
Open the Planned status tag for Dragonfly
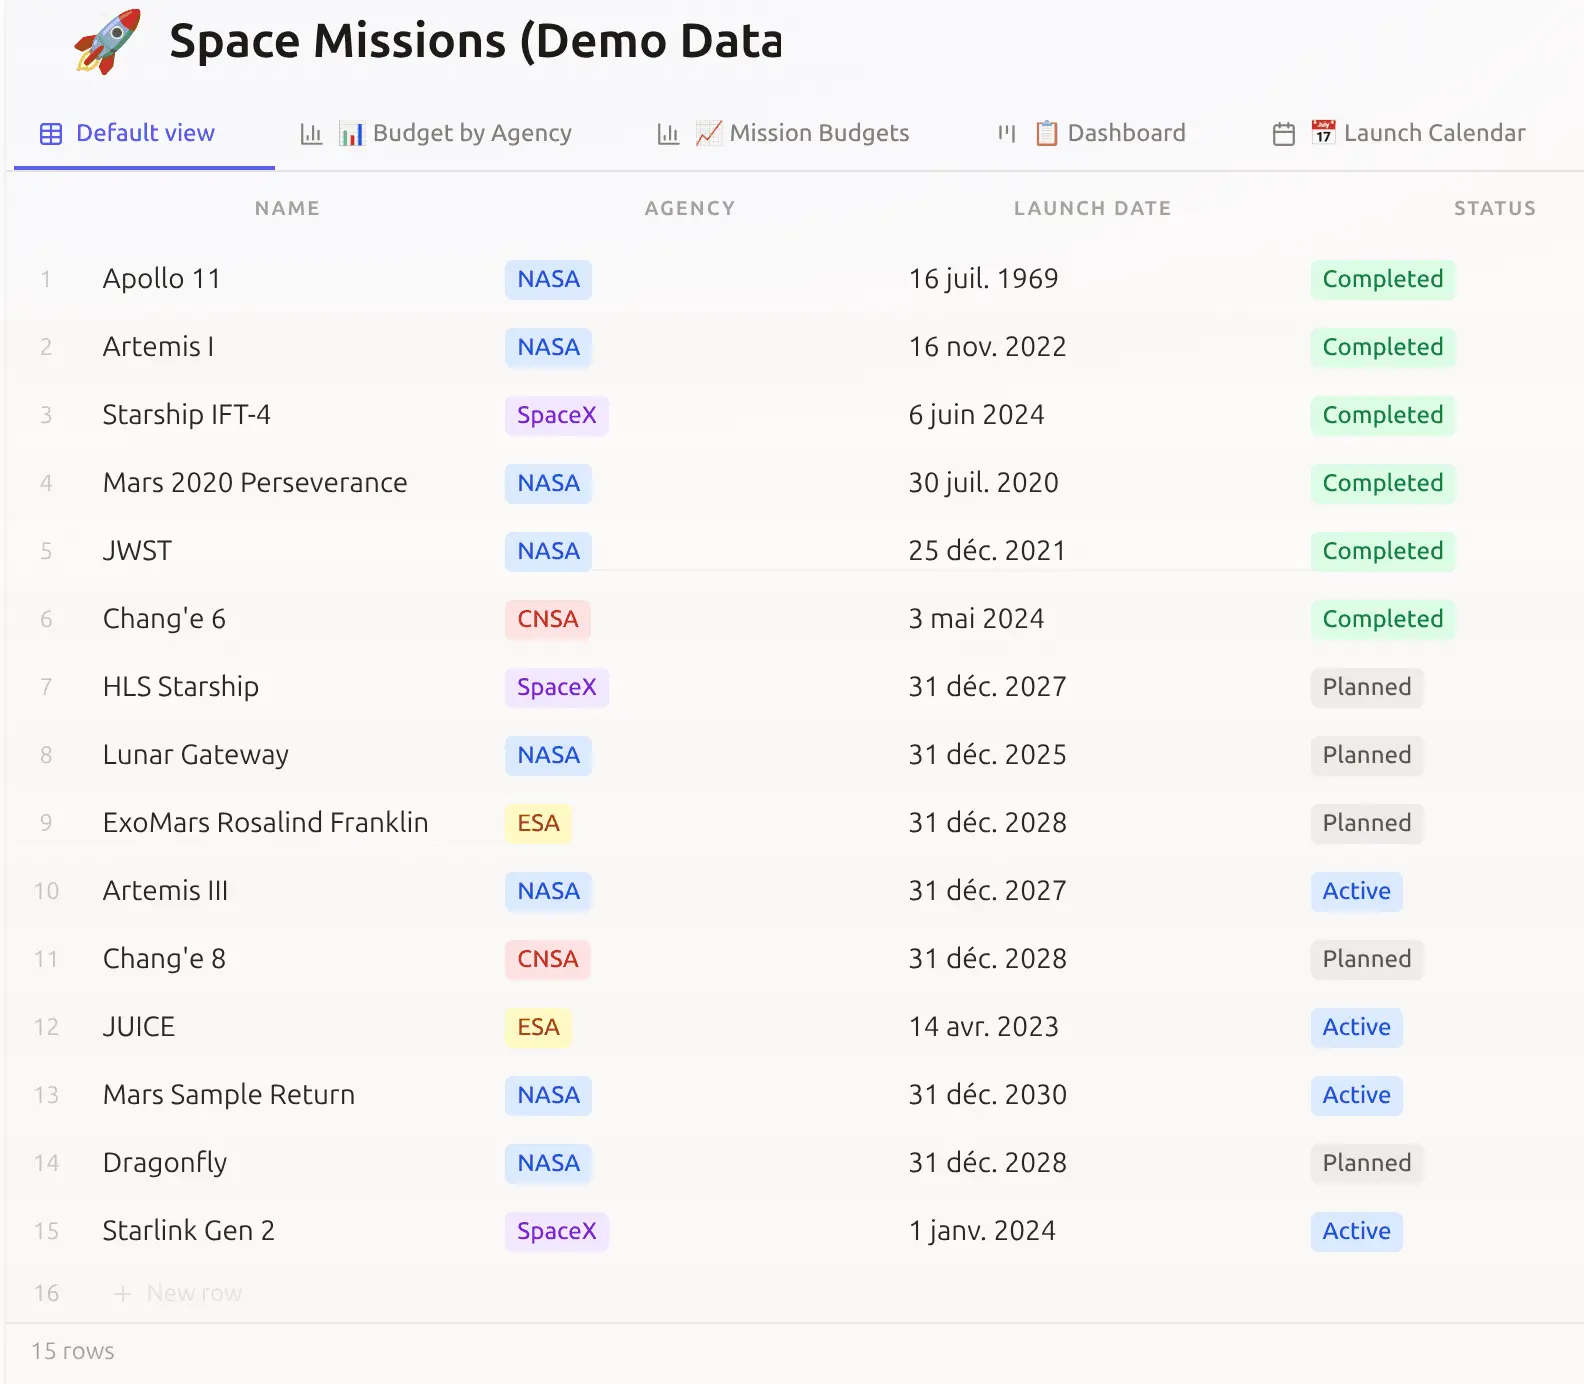pos(1367,1163)
